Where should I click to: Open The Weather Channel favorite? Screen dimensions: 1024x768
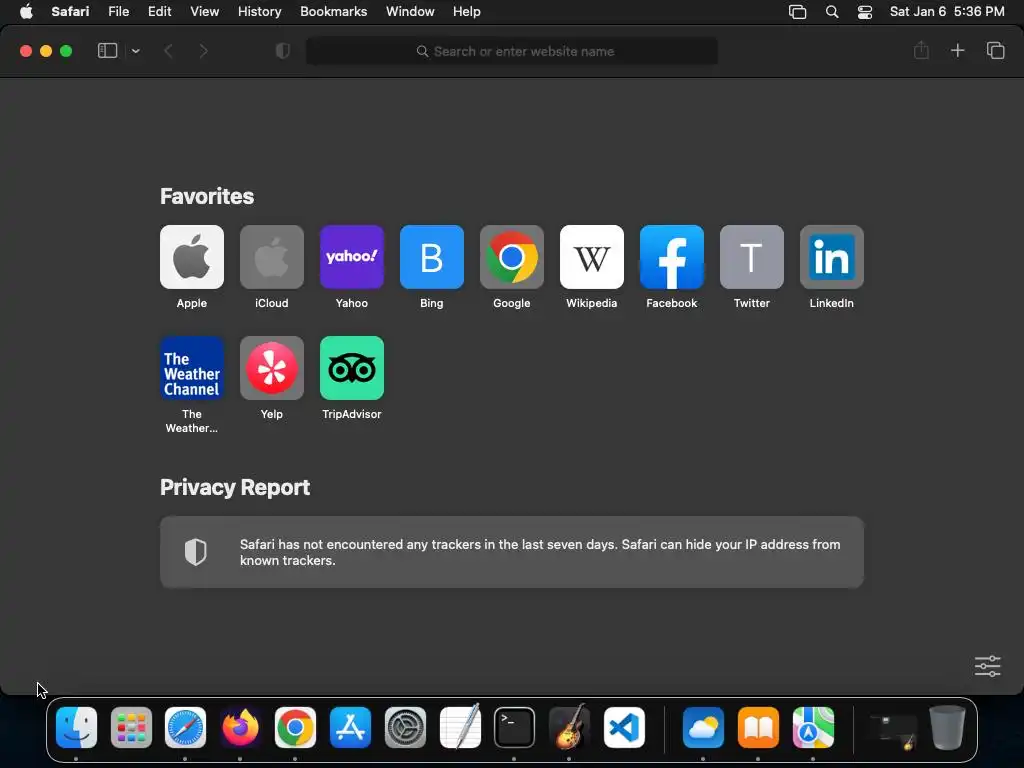[x=191, y=368]
